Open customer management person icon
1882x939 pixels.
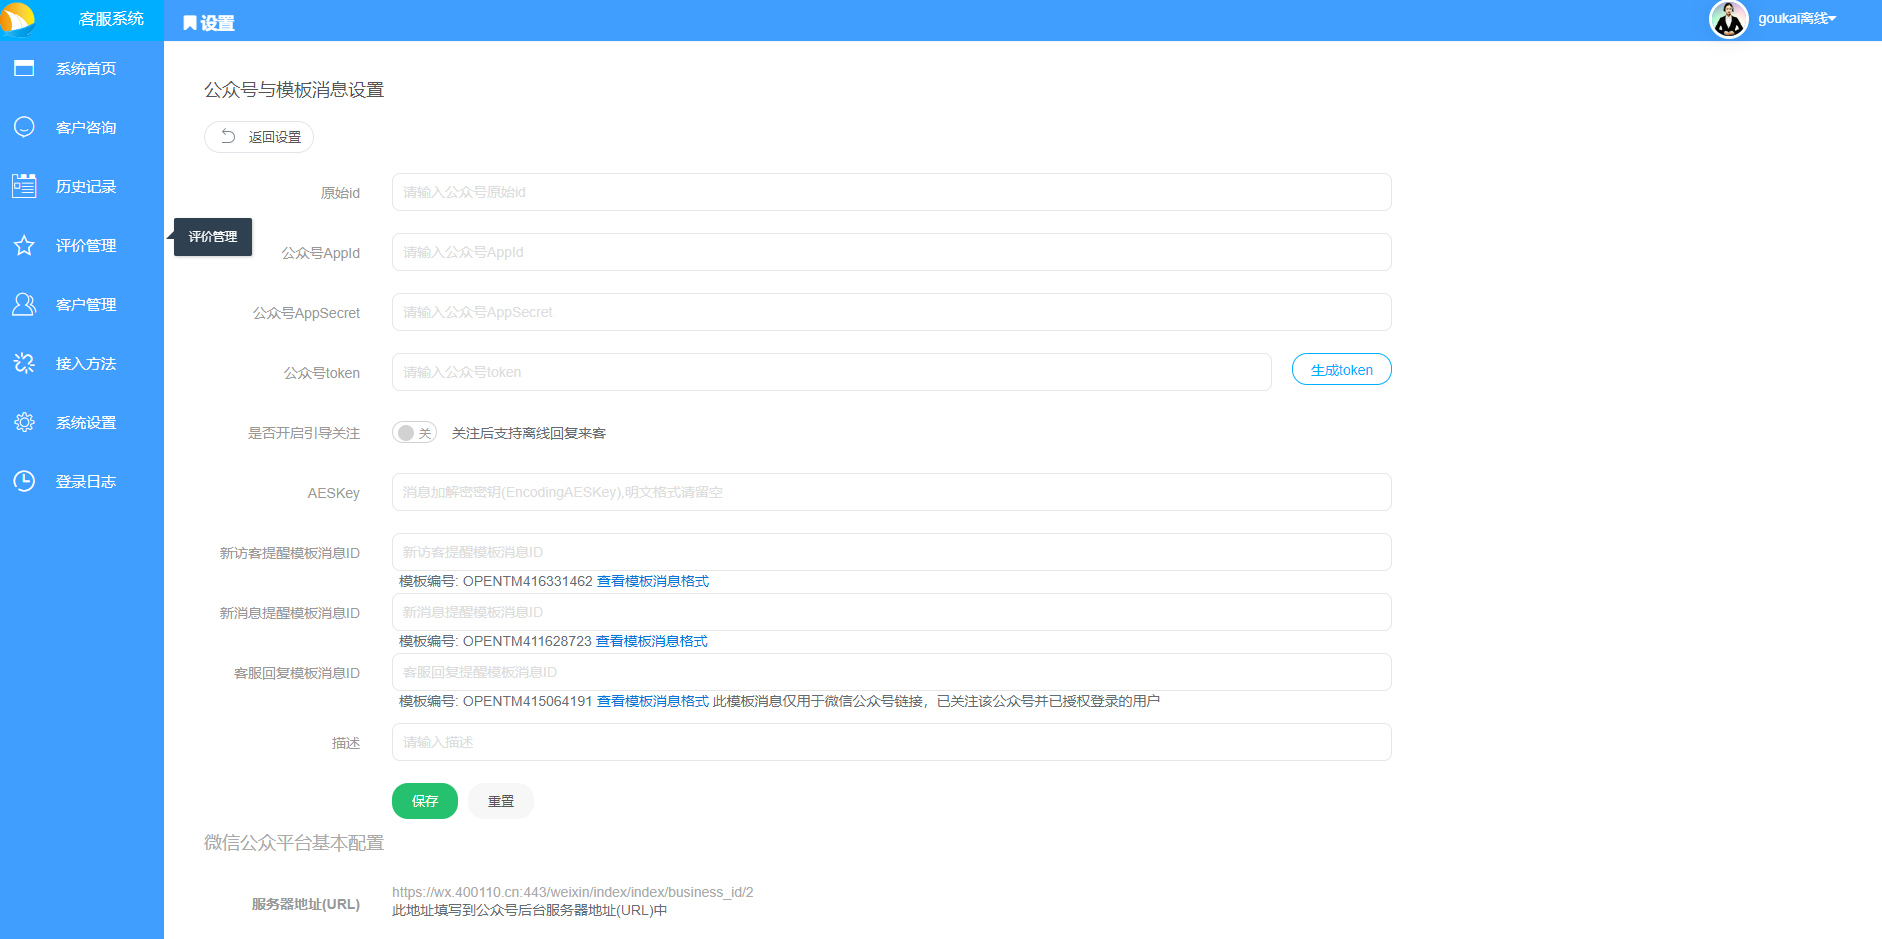[24, 304]
